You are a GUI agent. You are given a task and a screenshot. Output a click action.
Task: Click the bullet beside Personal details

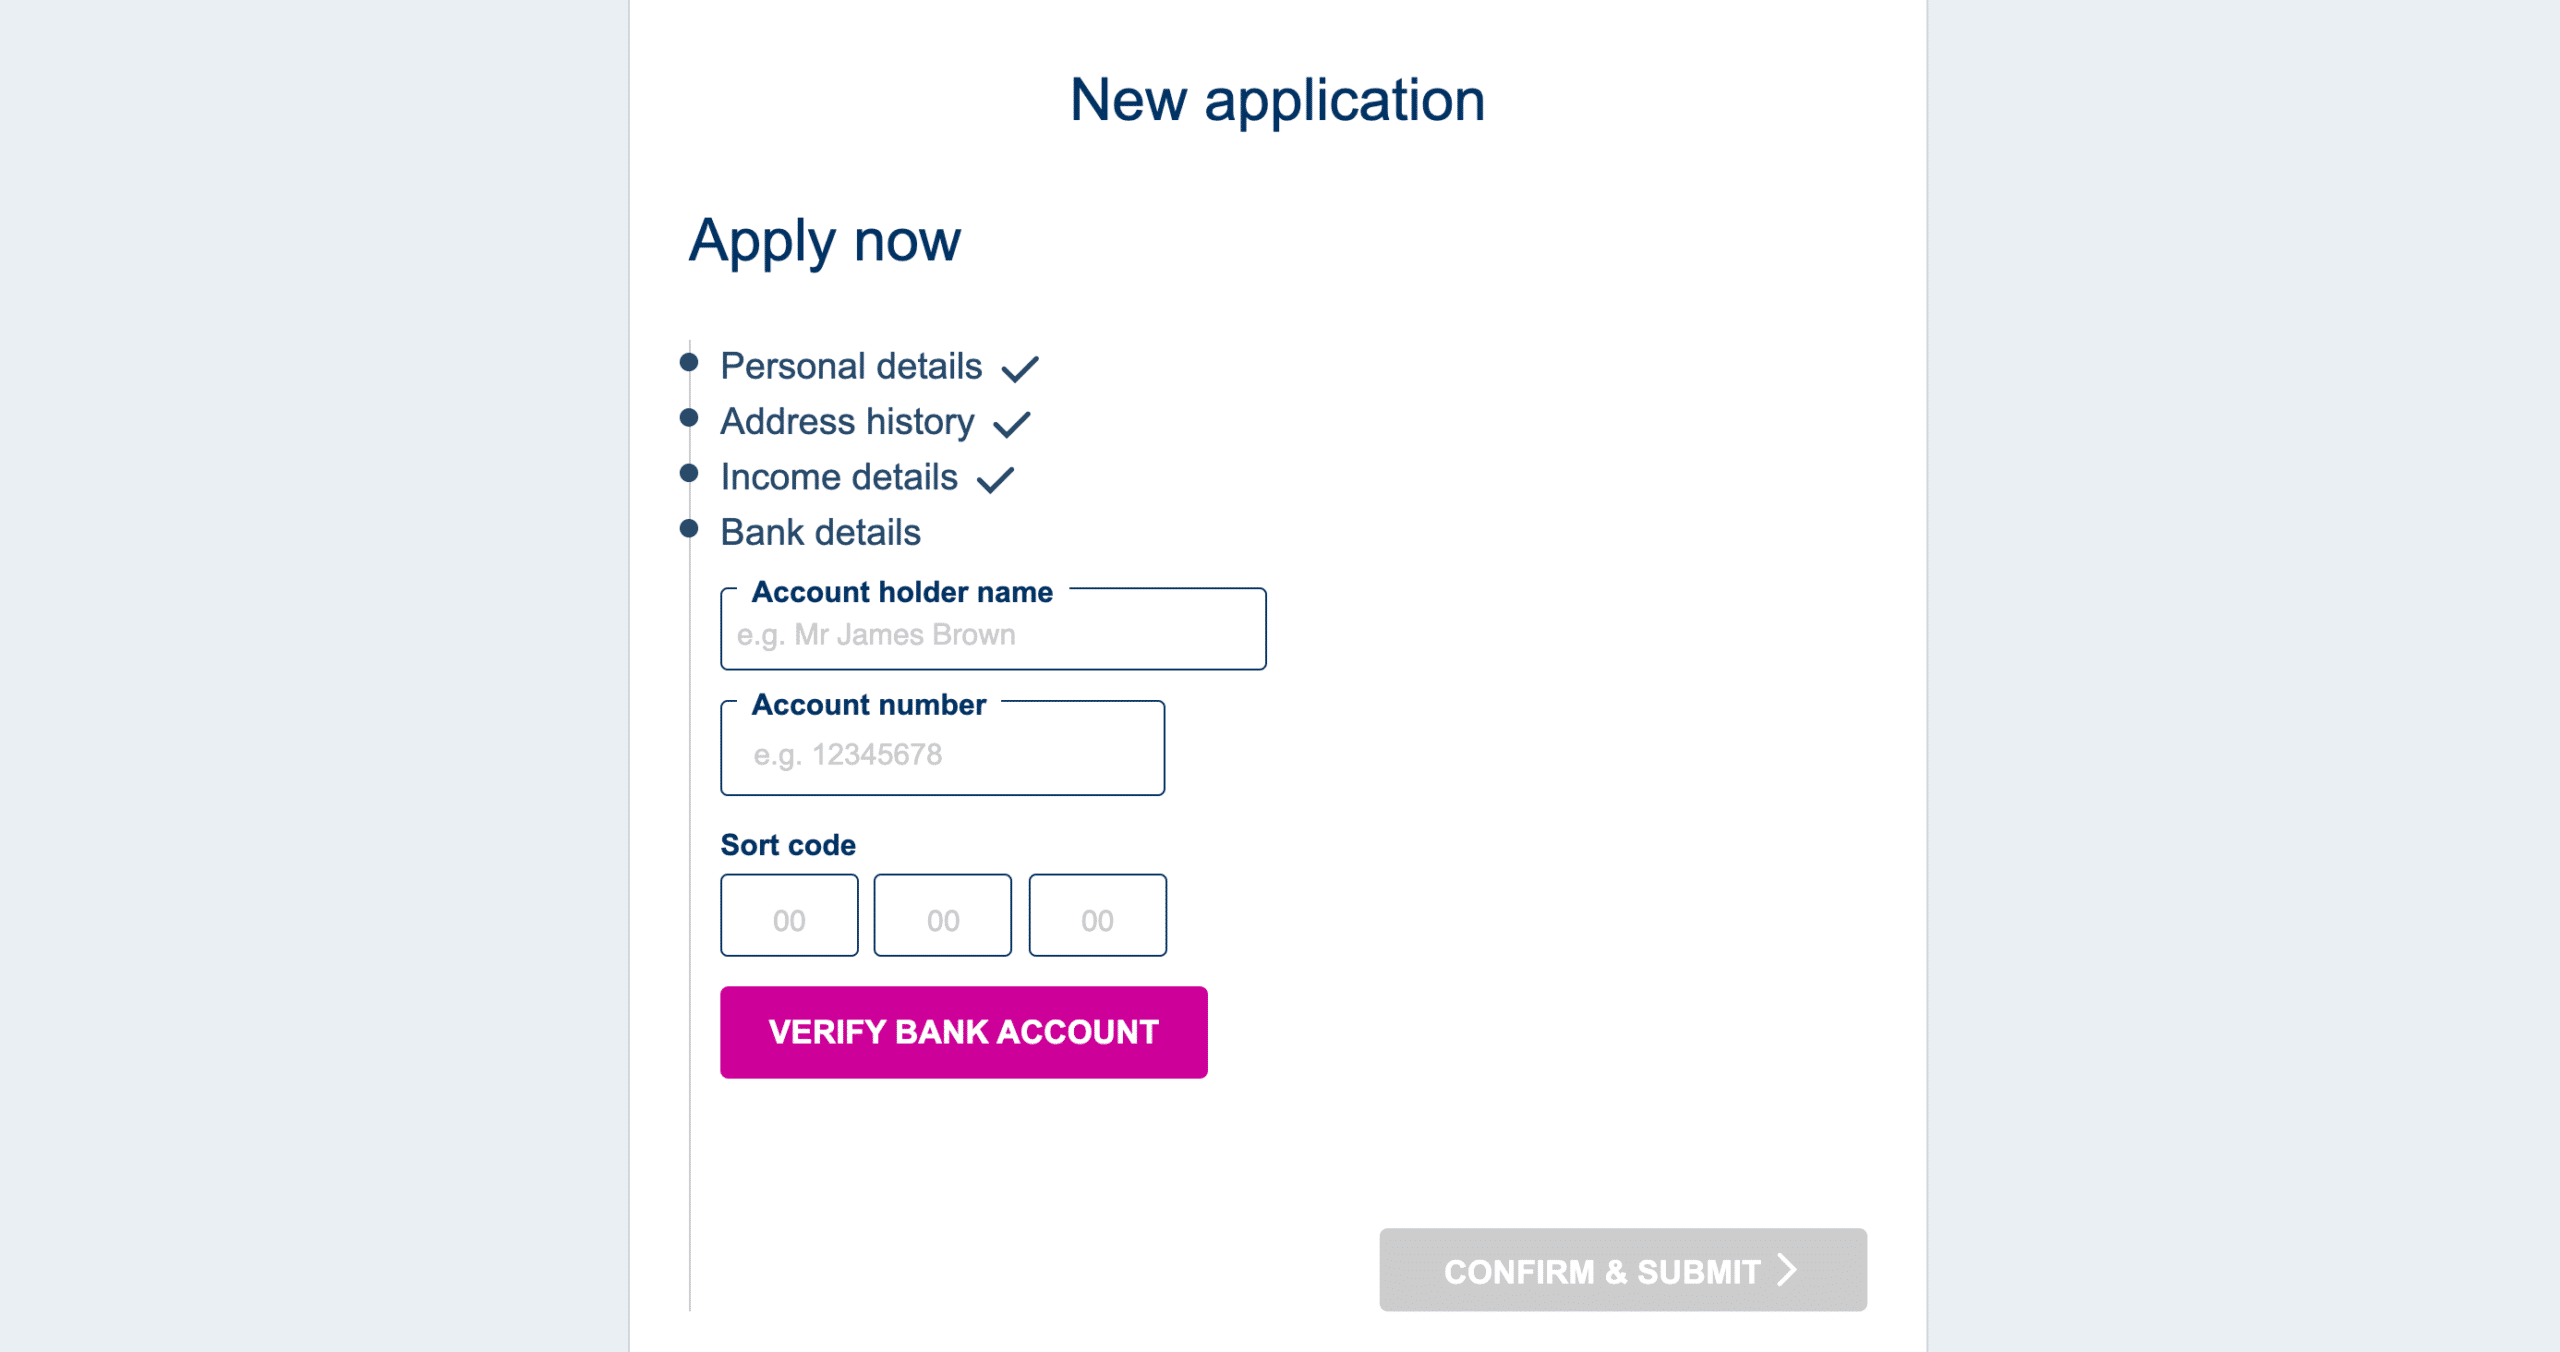[689, 362]
